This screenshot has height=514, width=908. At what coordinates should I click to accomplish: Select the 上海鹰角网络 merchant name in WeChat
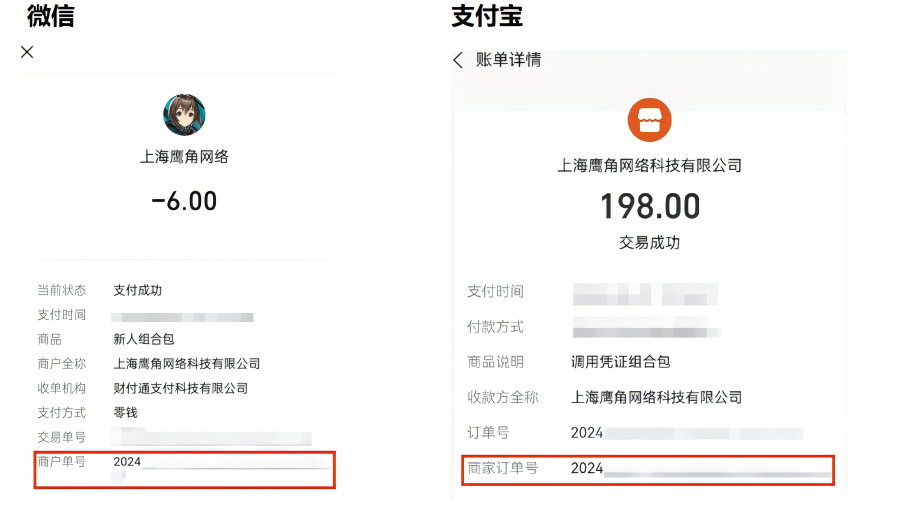click(184, 157)
